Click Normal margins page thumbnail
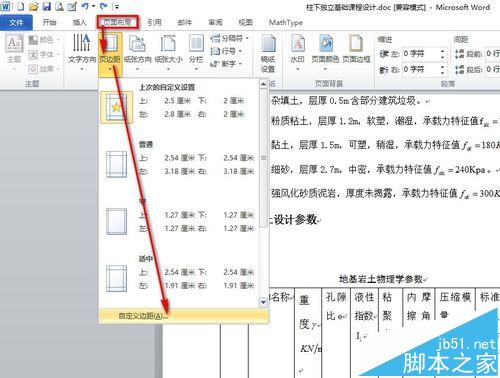This screenshot has height=378, width=500. [x=116, y=164]
